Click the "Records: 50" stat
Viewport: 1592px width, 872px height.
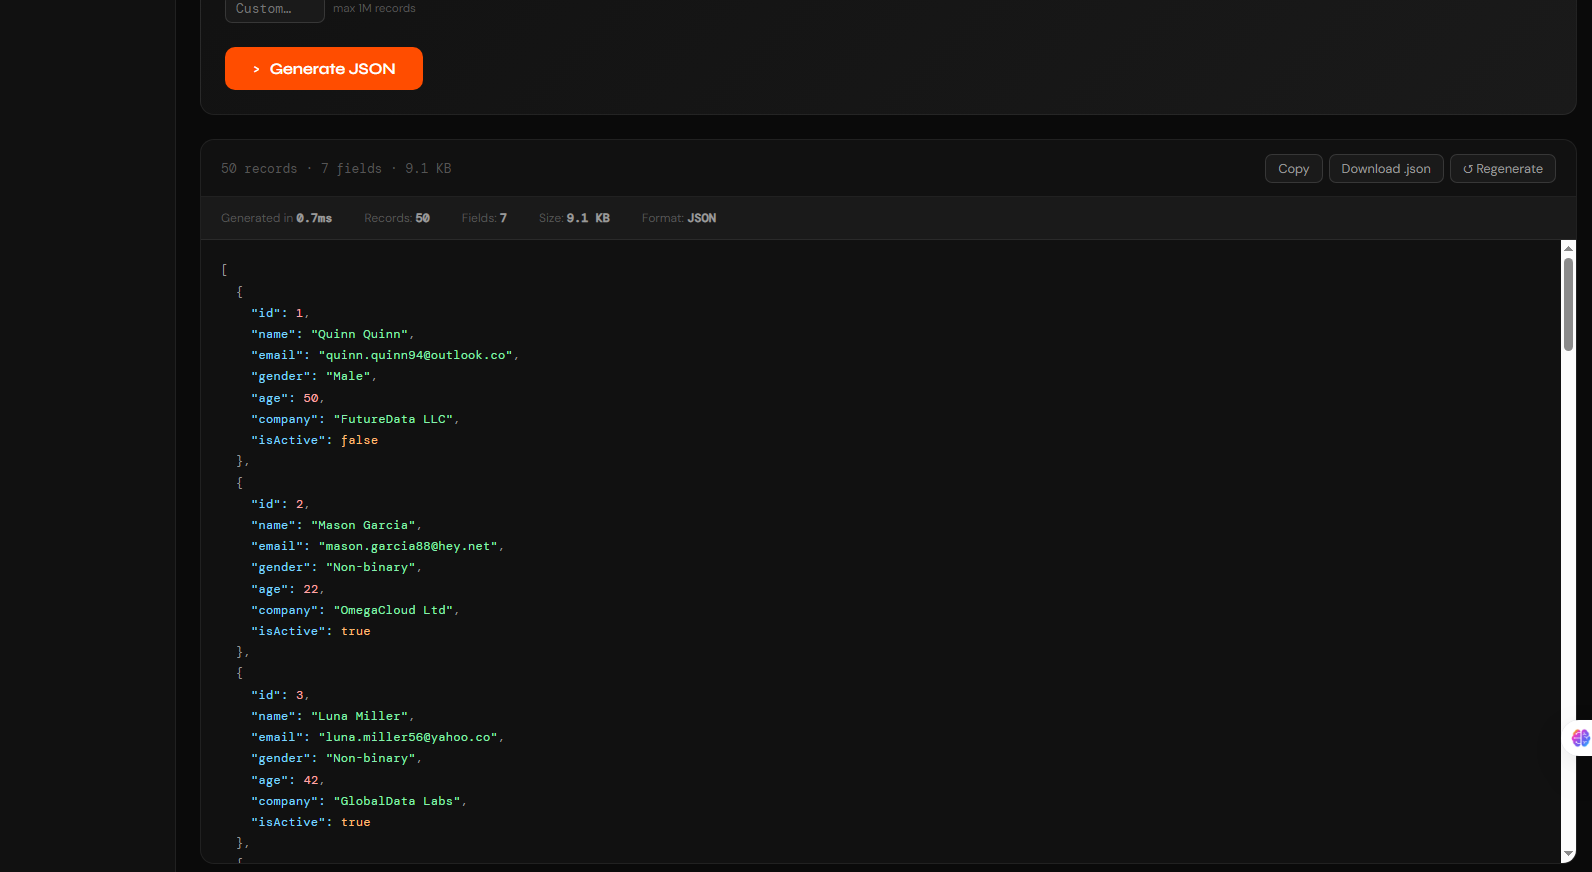pos(397,218)
